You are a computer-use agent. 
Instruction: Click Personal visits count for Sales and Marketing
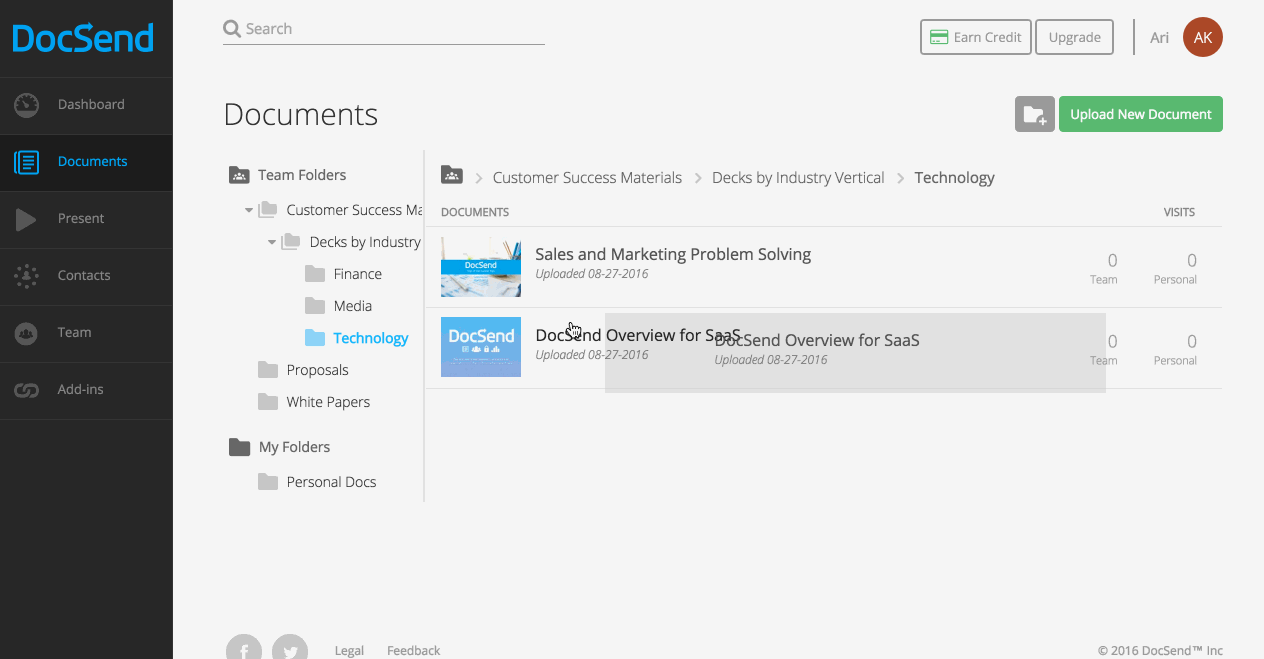pos(1192,260)
